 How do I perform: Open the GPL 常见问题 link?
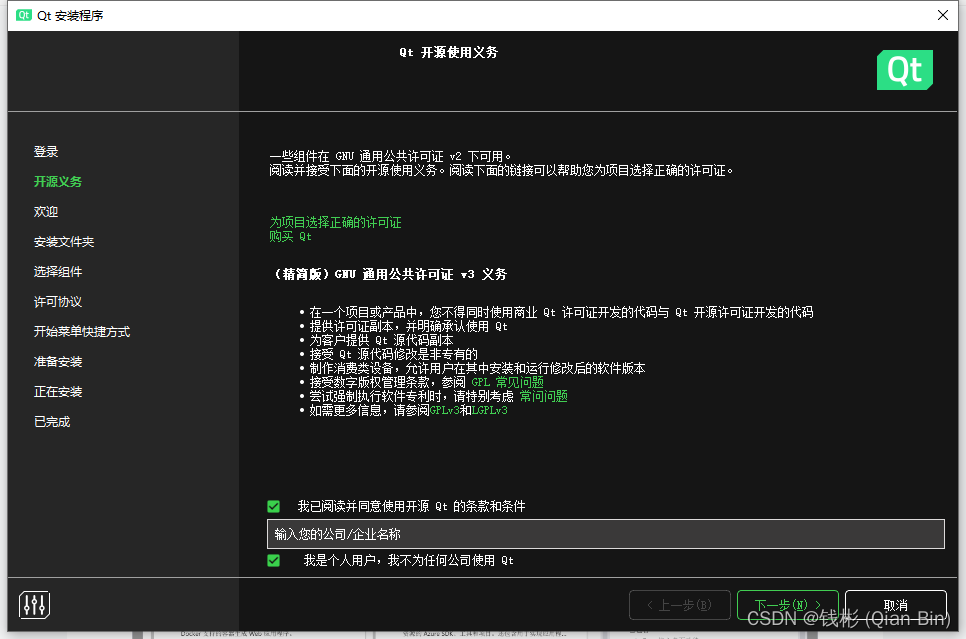coord(507,382)
